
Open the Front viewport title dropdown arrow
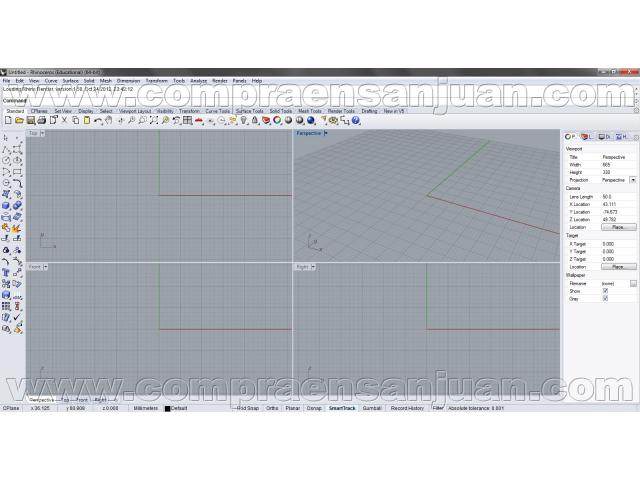click(x=45, y=267)
